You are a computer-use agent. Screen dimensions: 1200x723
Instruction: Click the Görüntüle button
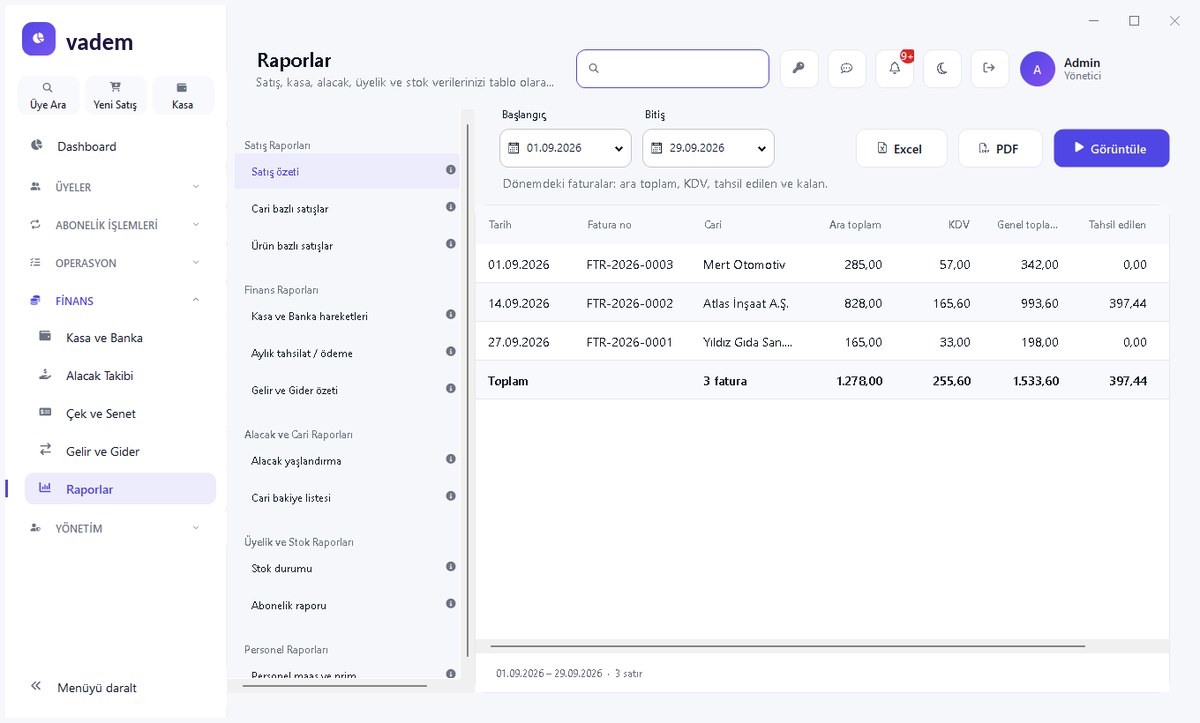[x=1111, y=148]
